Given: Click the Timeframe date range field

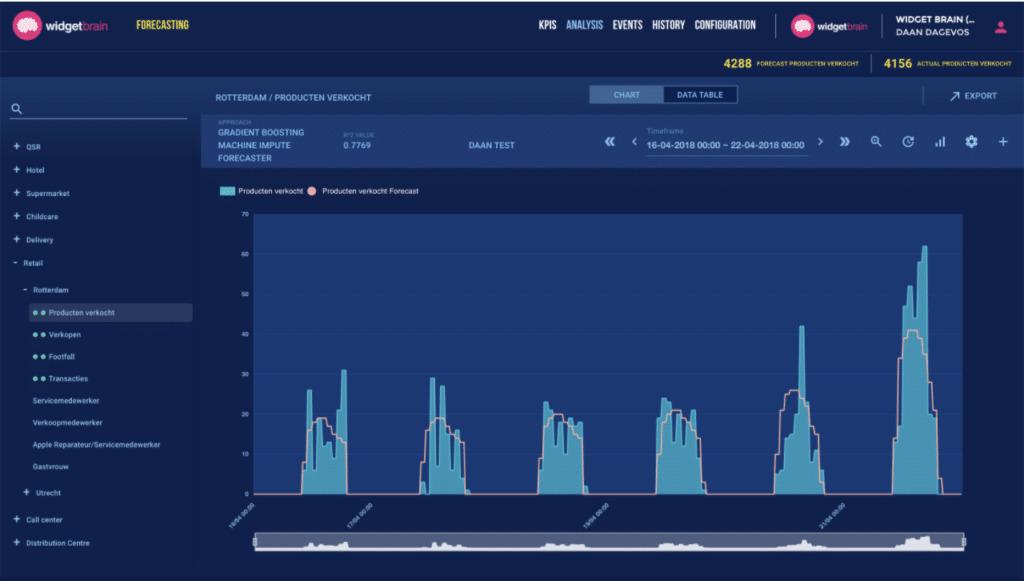Looking at the screenshot, I should (726, 145).
